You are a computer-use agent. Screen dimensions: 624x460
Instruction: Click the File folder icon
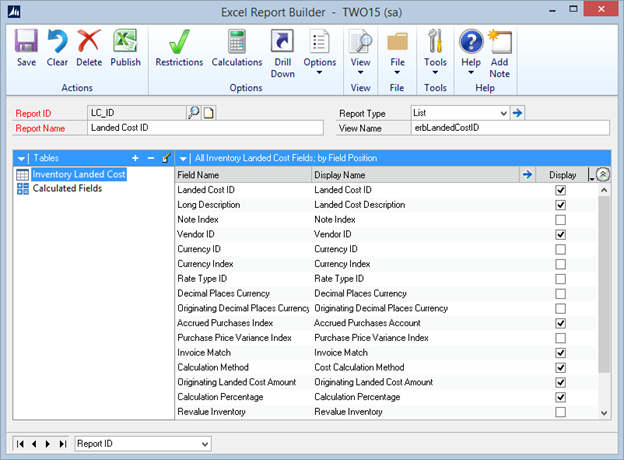(397, 41)
